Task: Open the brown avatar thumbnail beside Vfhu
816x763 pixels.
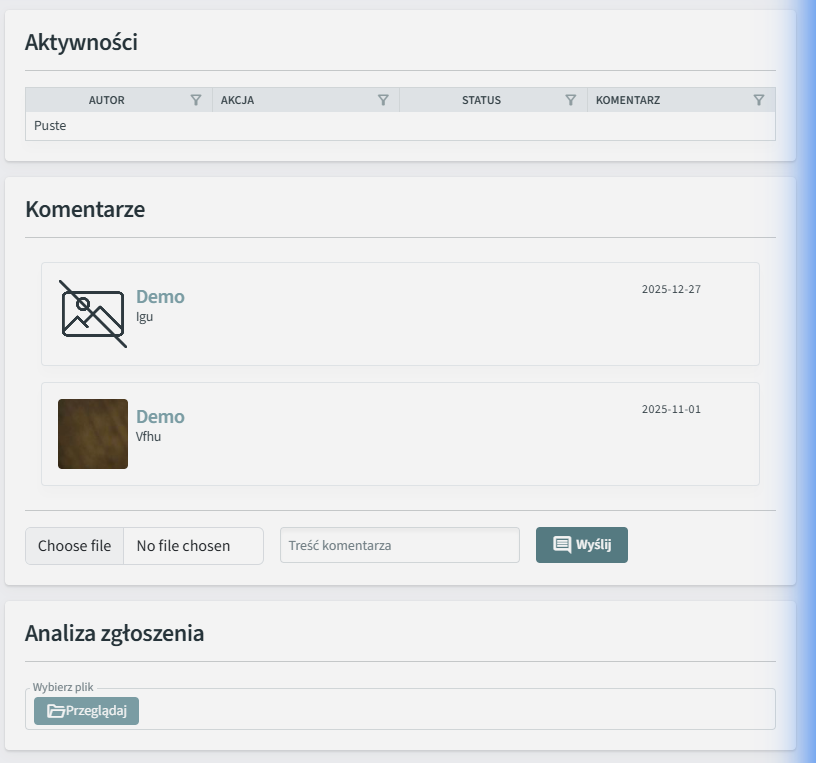Action: point(93,434)
